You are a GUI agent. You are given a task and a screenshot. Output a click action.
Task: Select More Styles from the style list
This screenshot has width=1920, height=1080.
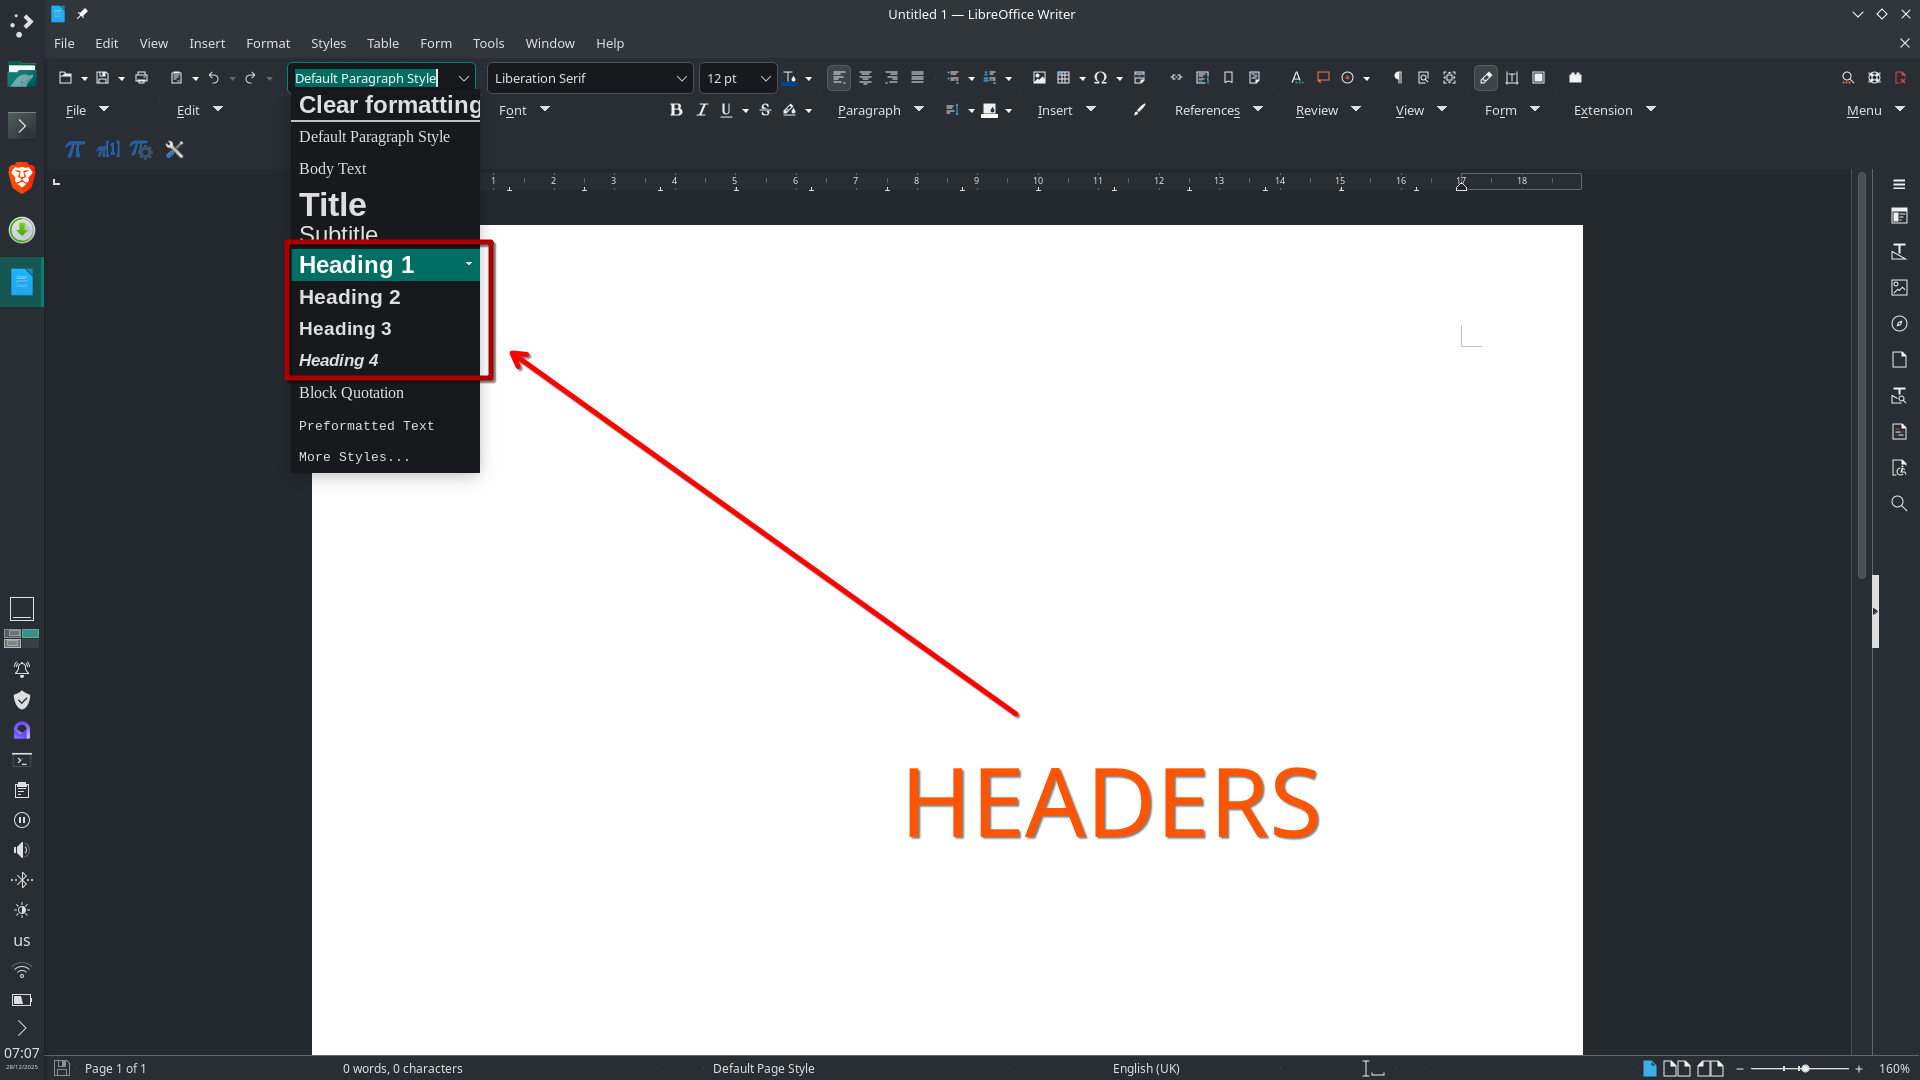pos(355,457)
